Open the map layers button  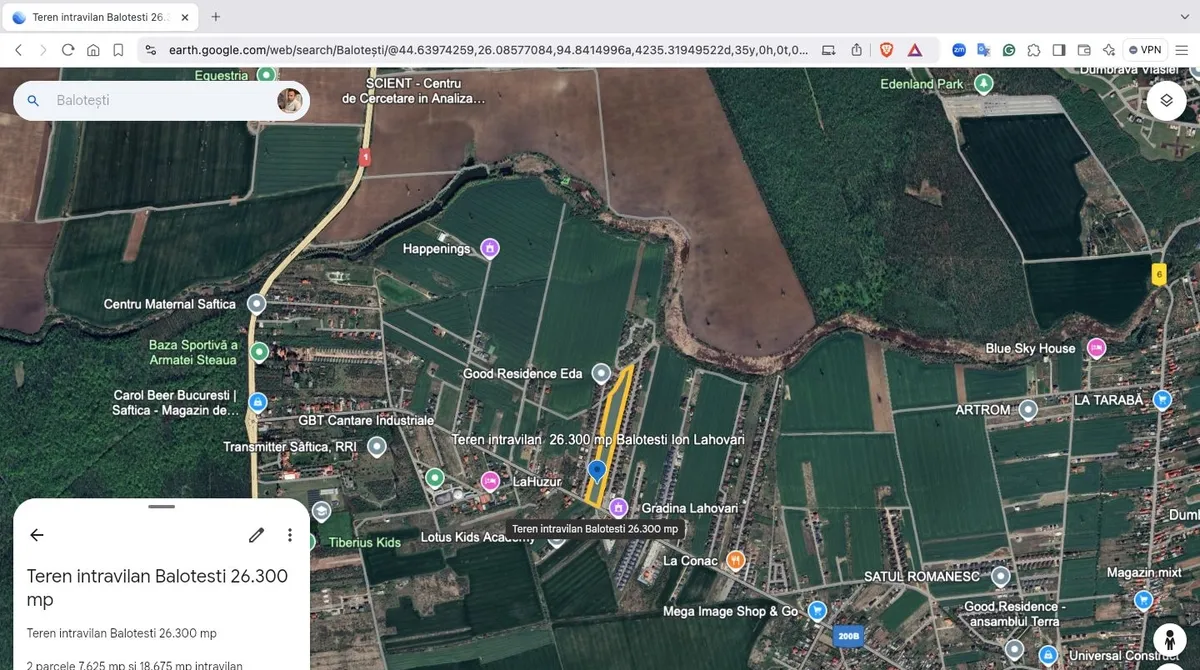(x=1166, y=100)
